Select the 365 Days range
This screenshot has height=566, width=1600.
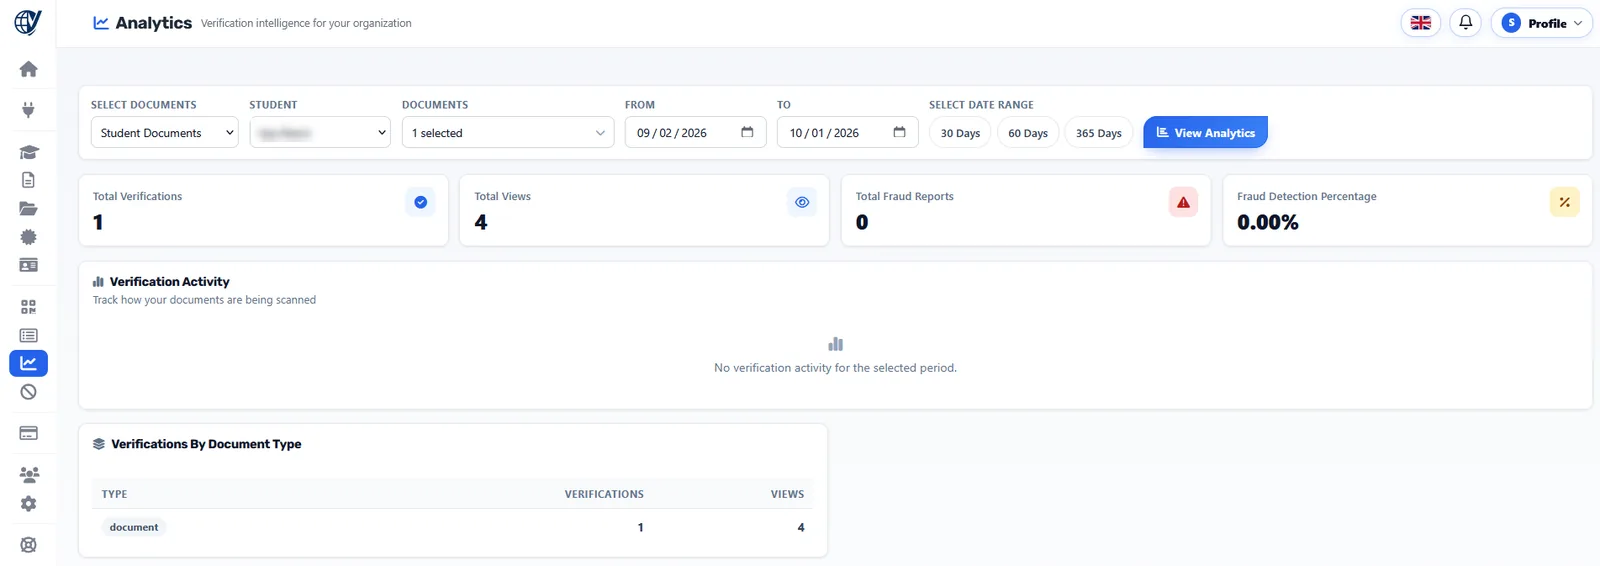(x=1098, y=133)
